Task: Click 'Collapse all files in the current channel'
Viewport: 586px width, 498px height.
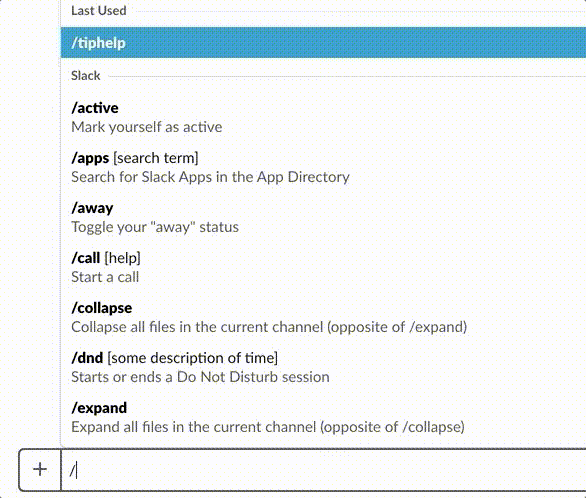Action: 197,327
